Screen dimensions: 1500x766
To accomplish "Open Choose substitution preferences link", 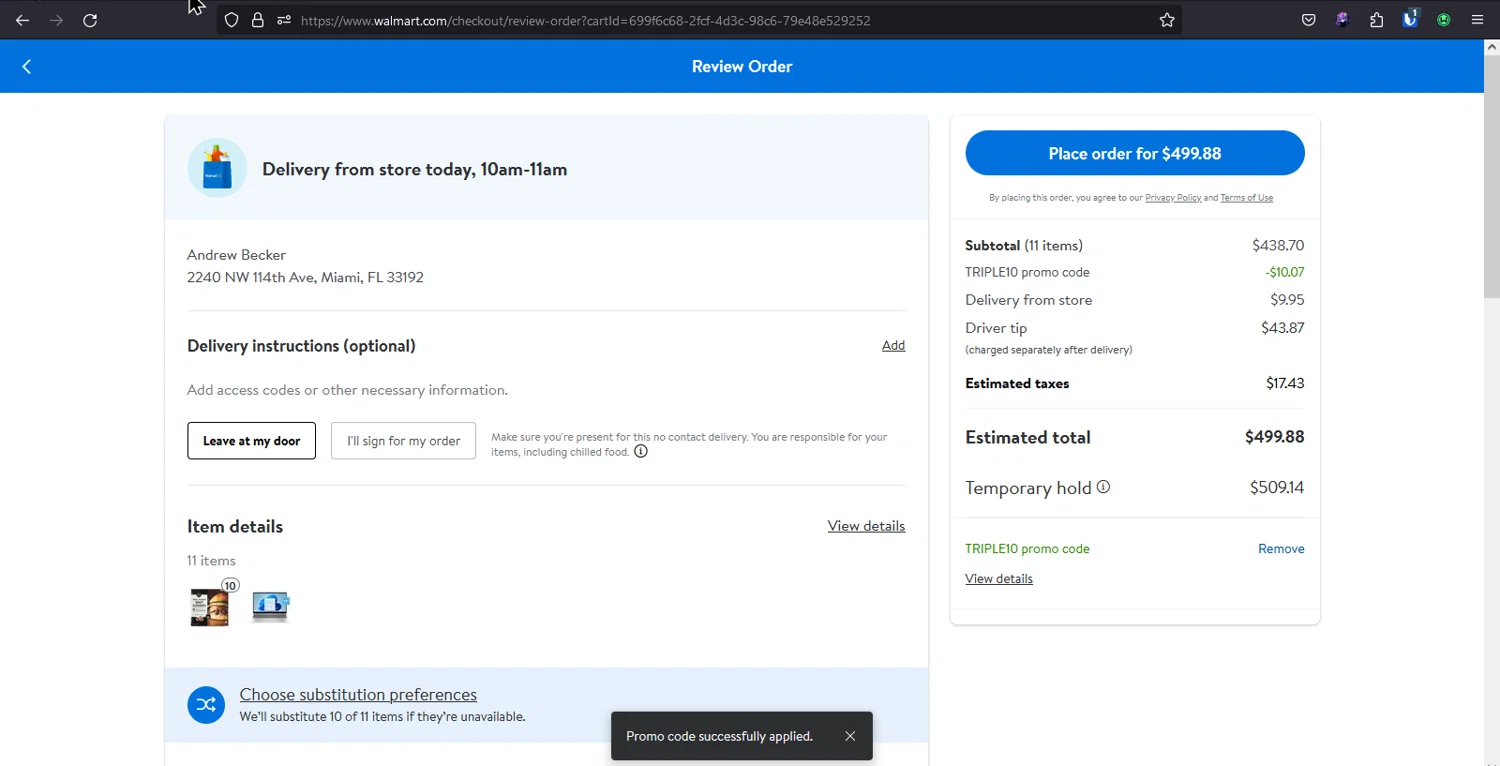I will coord(358,694).
